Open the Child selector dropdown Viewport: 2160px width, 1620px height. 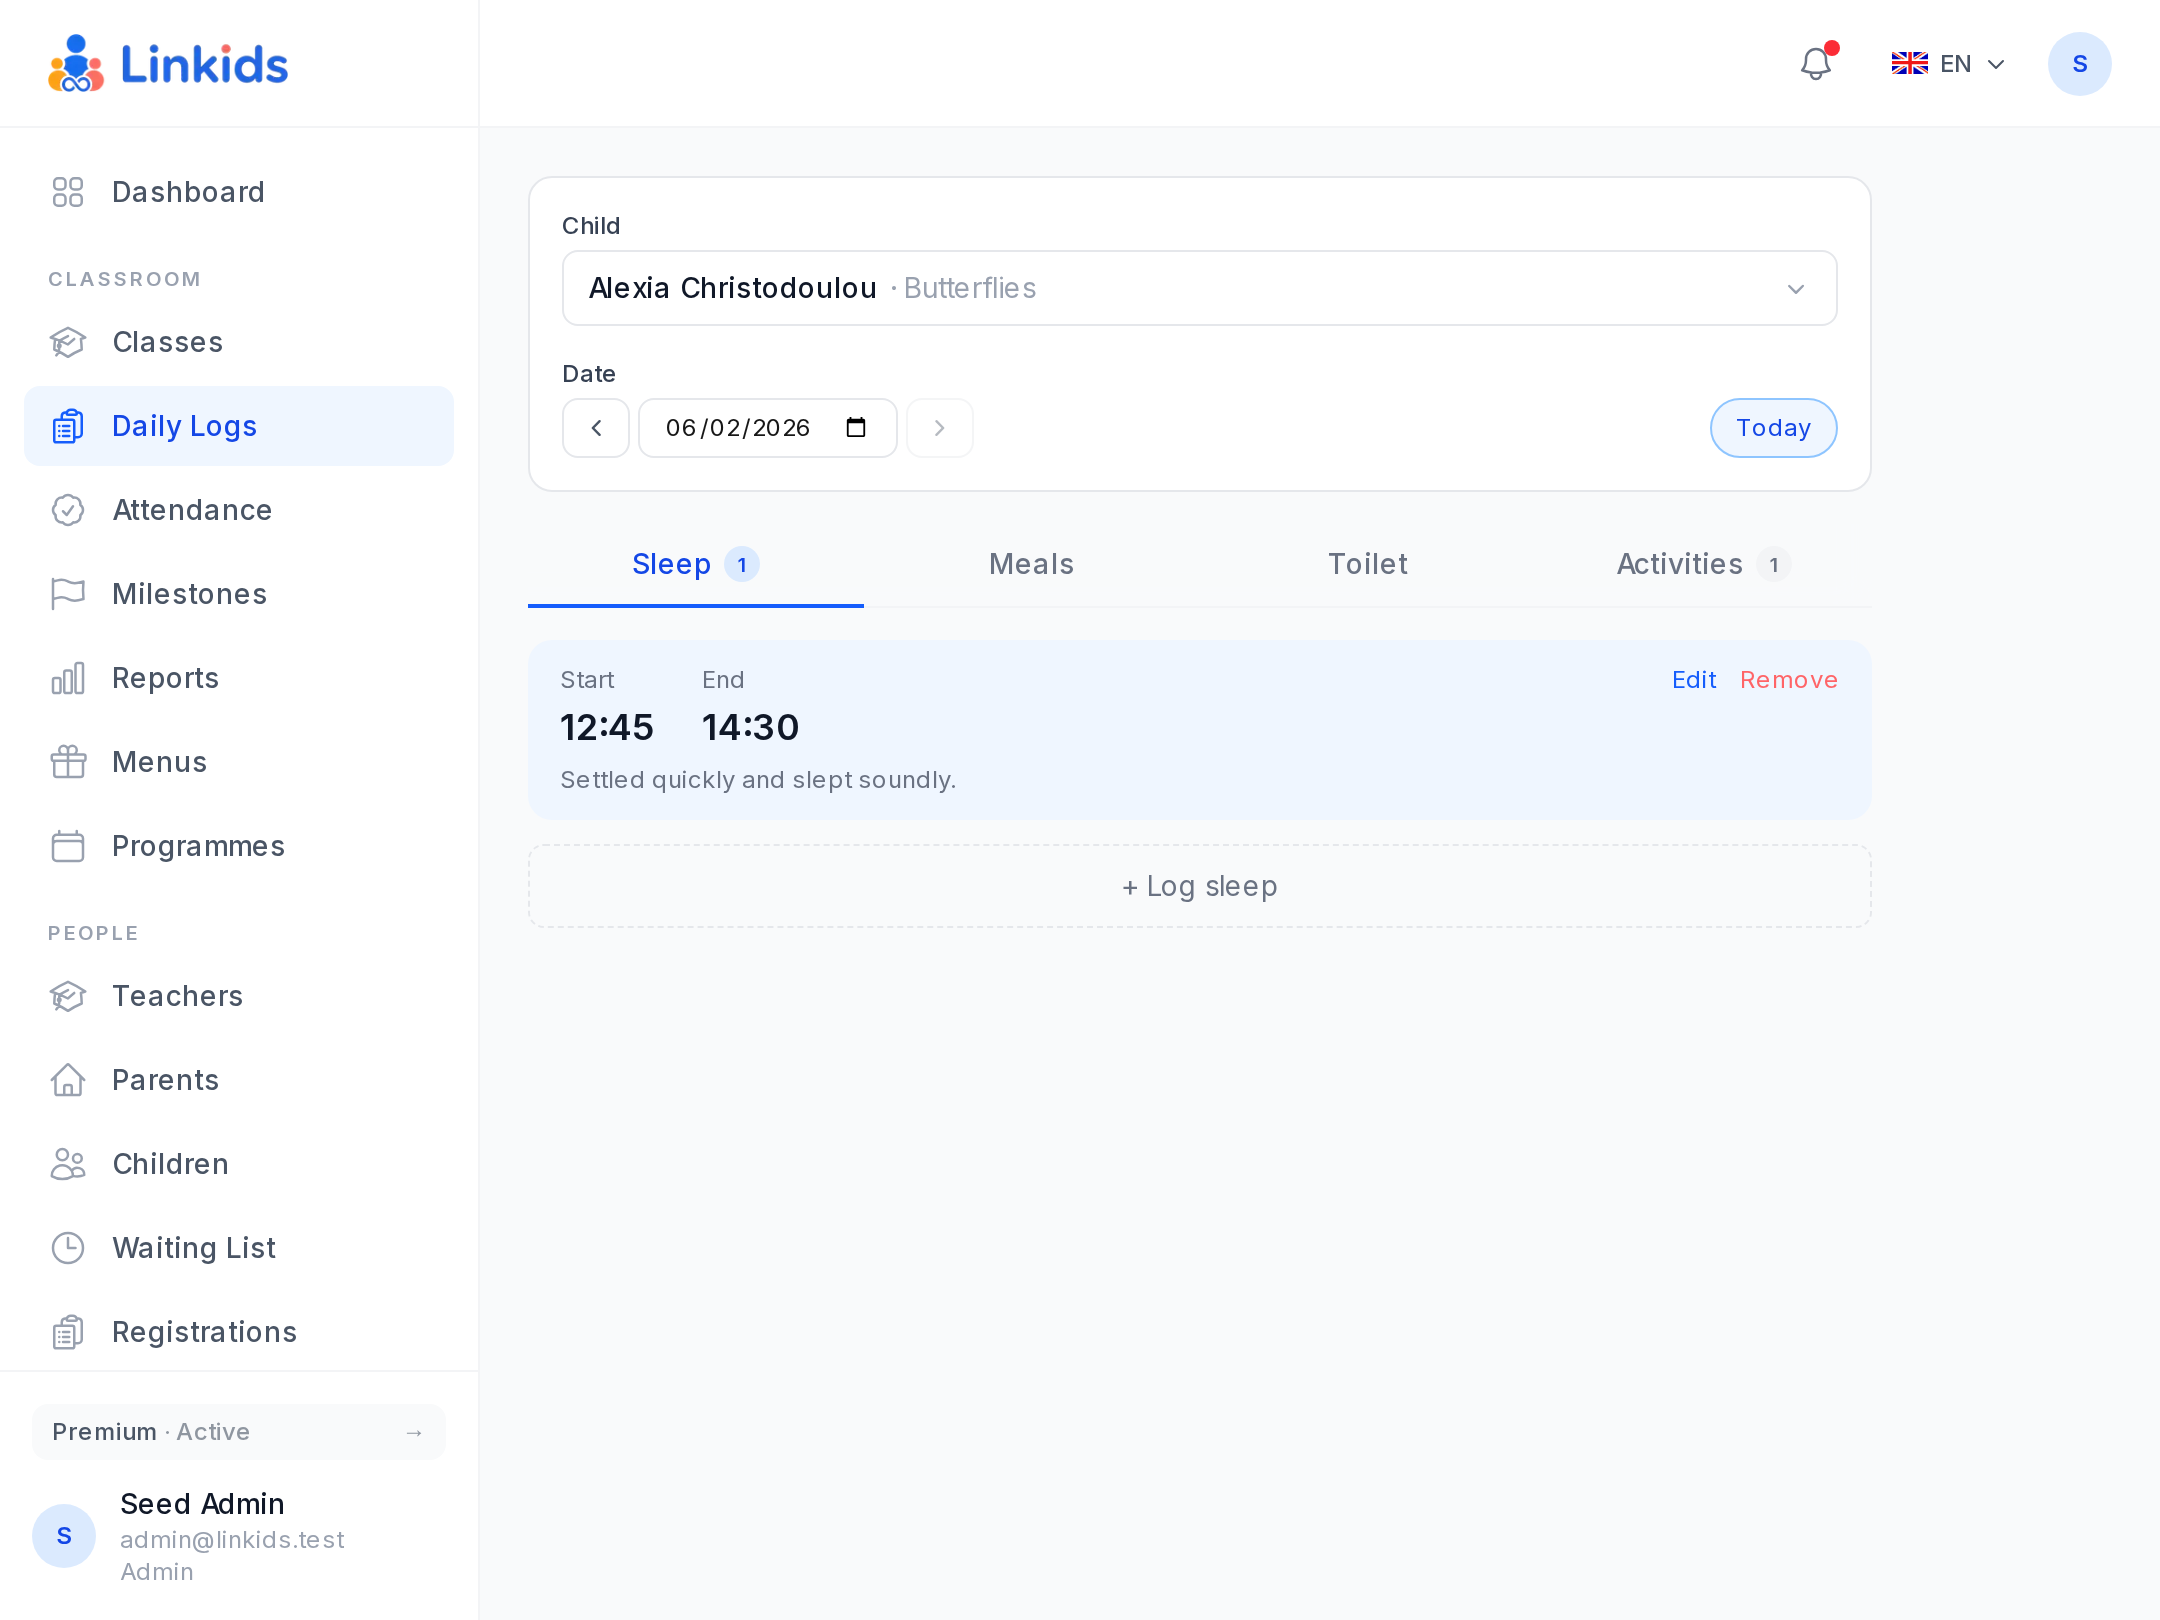(x=1200, y=288)
